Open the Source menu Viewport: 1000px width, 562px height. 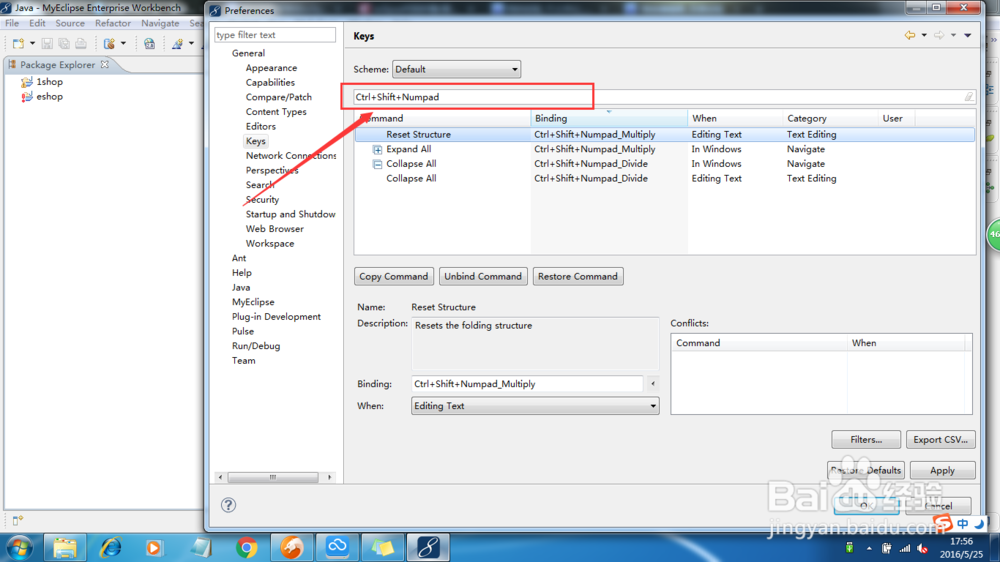point(70,23)
